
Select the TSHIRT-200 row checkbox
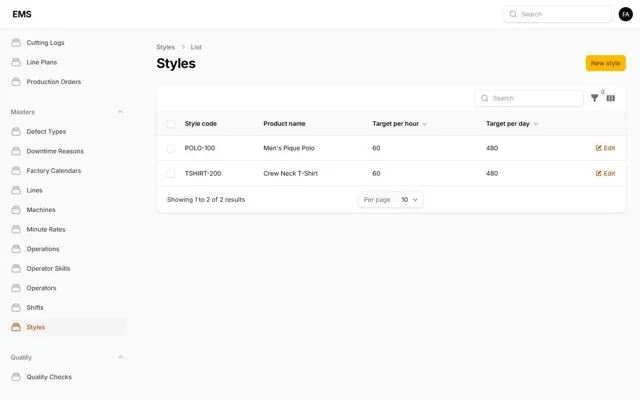tap(171, 173)
